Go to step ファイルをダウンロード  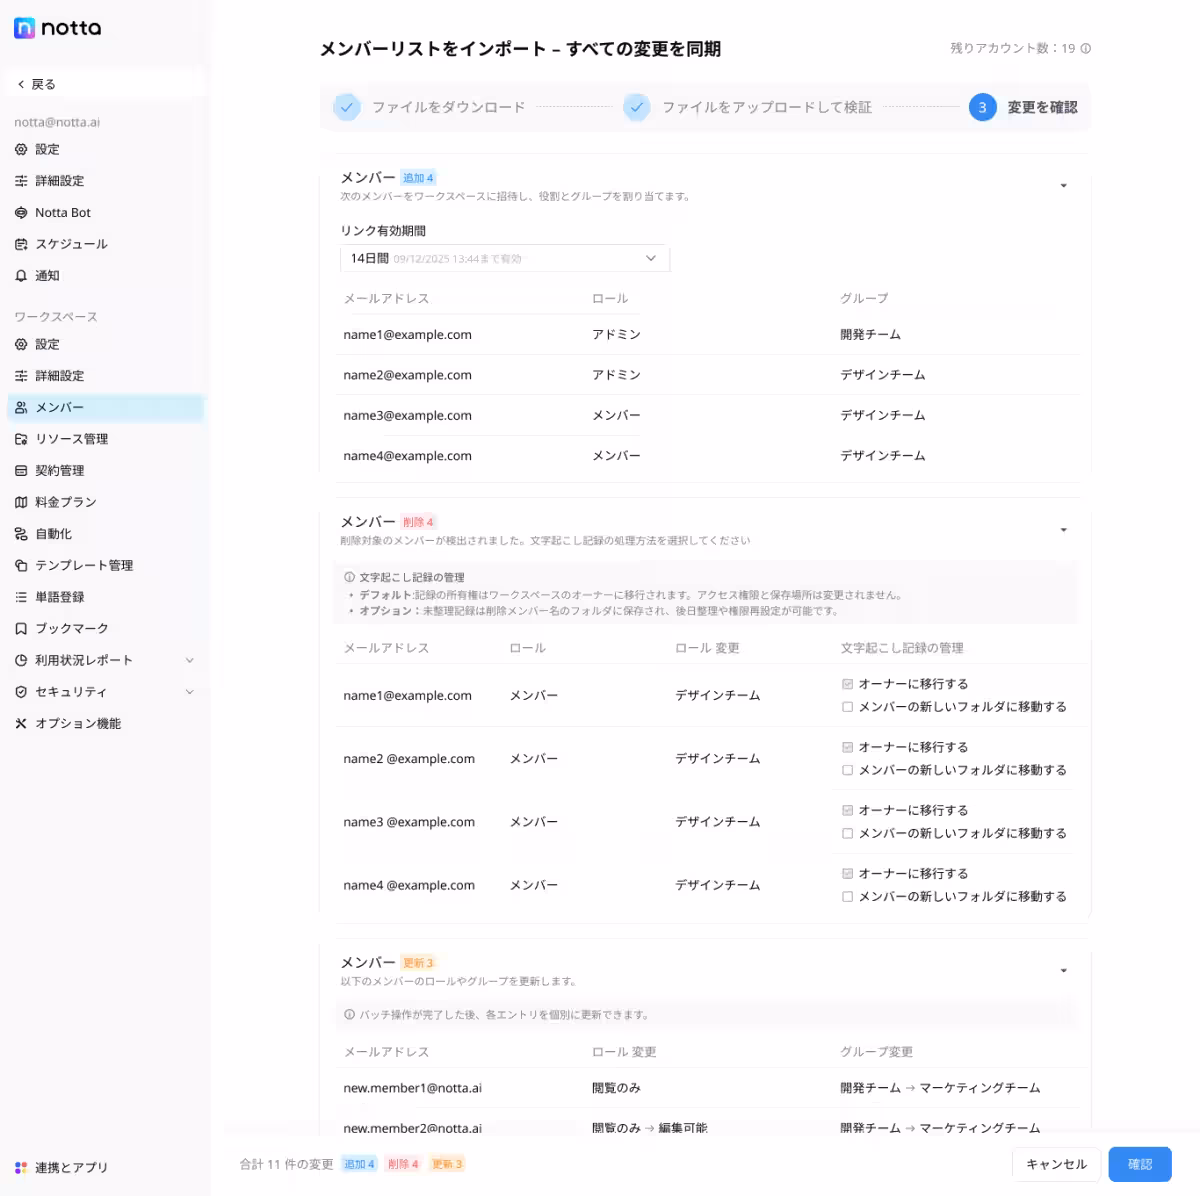430,107
